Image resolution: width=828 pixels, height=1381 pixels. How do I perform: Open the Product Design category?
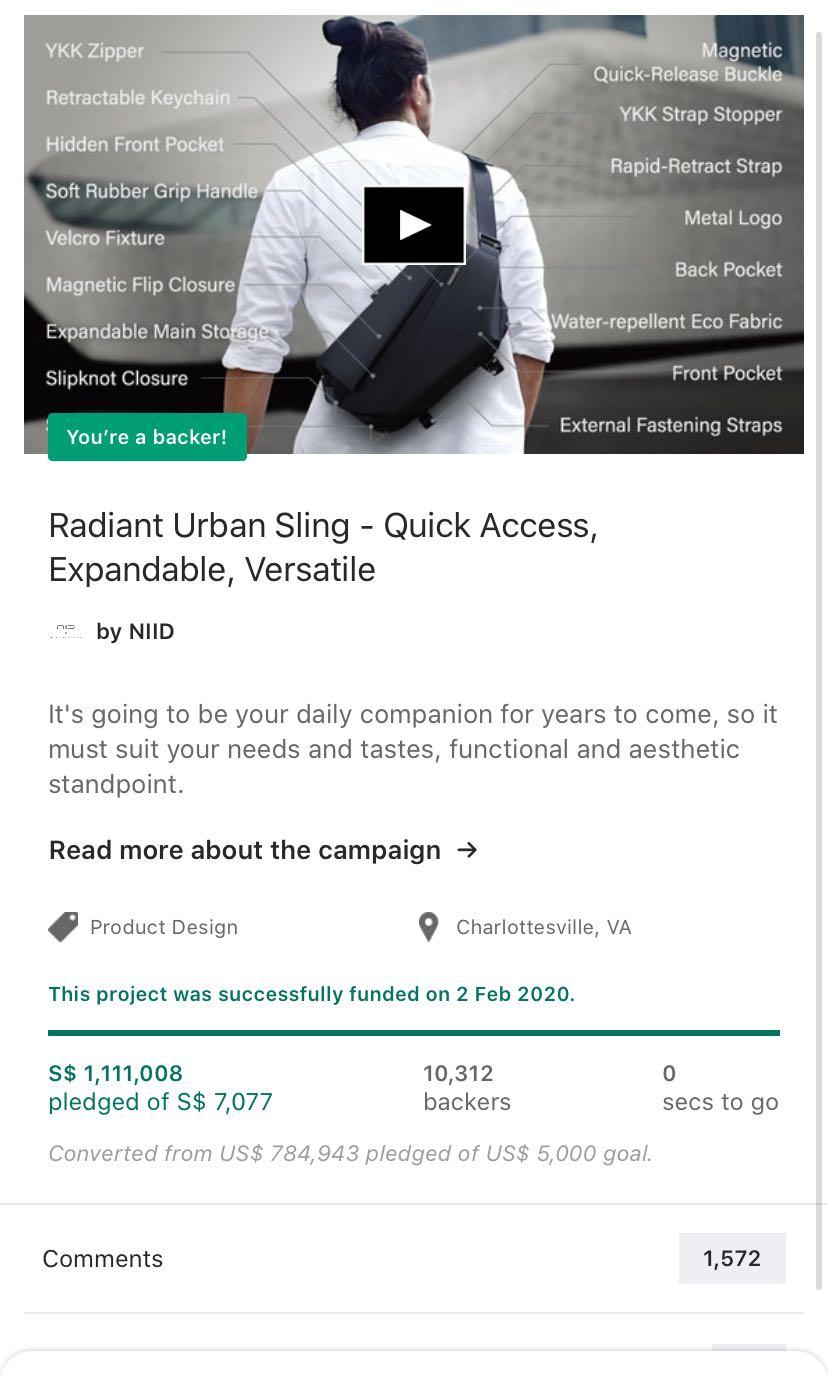pos(164,927)
